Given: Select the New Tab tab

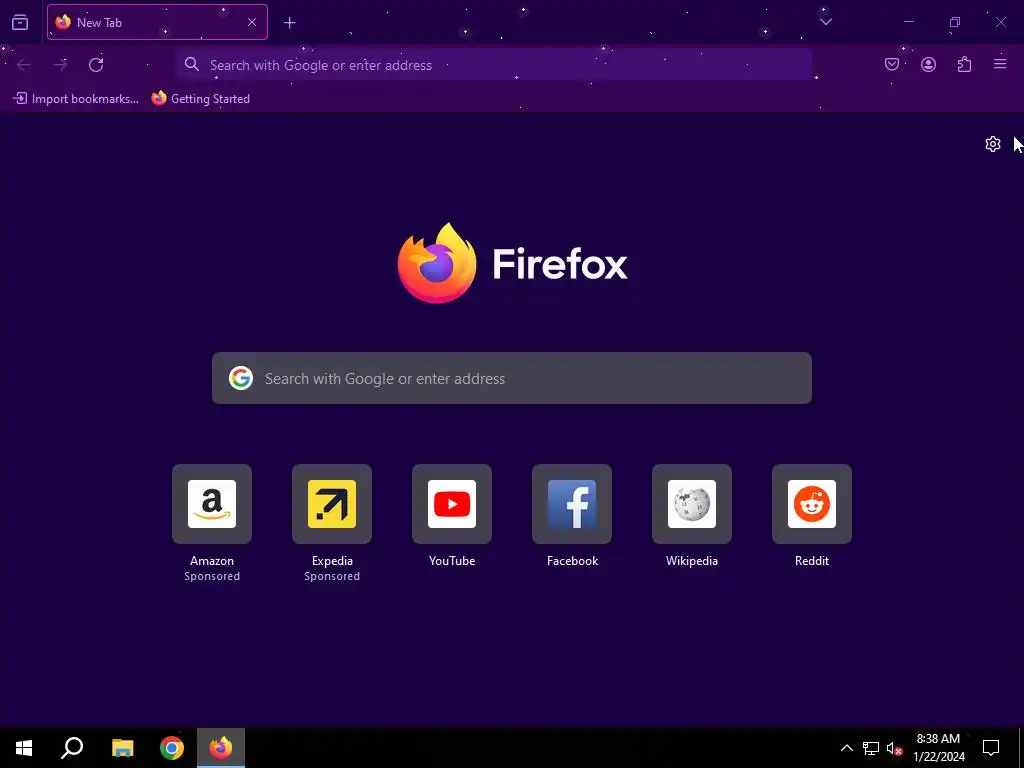Looking at the screenshot, I should (x=157, y=22).
